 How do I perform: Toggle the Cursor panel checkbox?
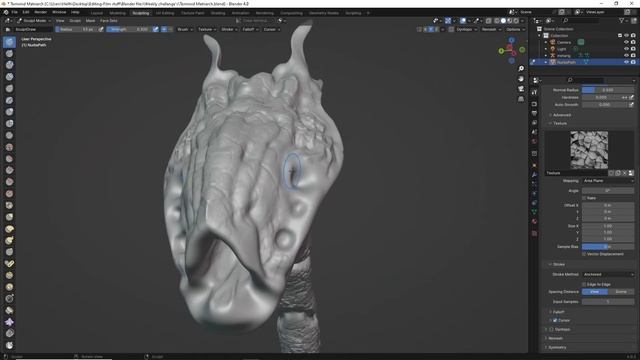click(555, 320)
